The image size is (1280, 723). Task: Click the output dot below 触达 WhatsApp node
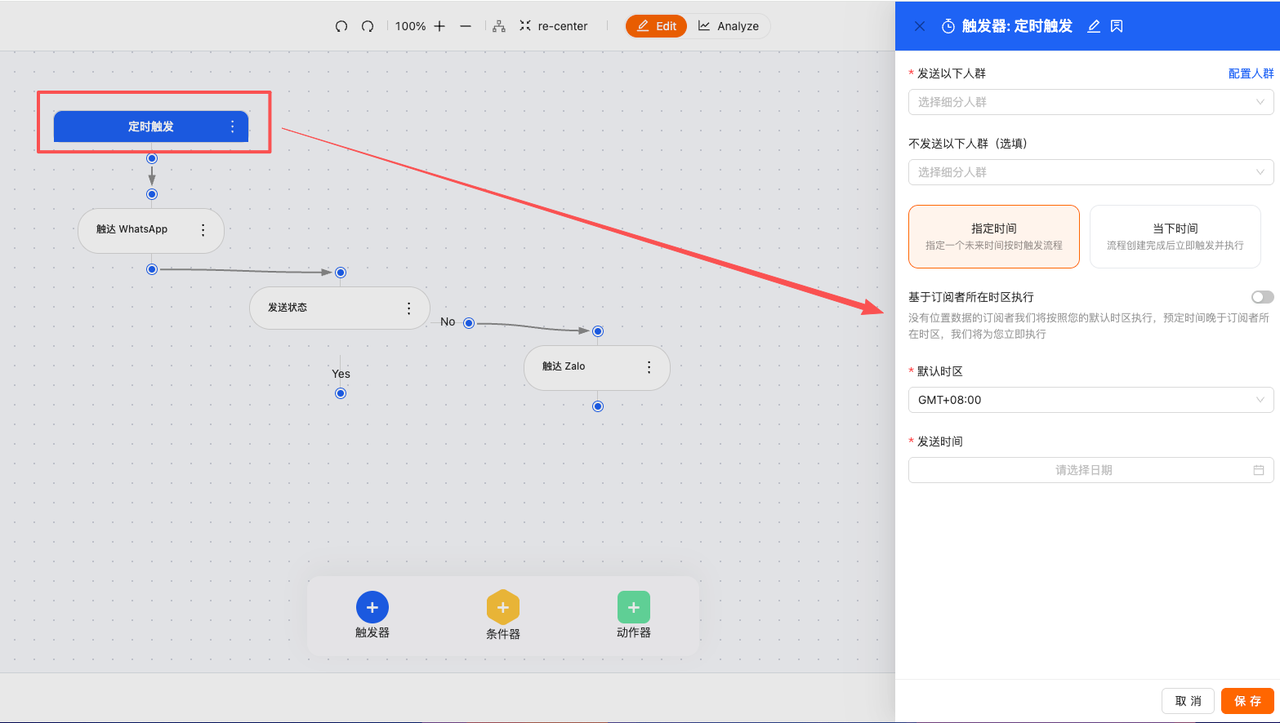tap(152, 269)
